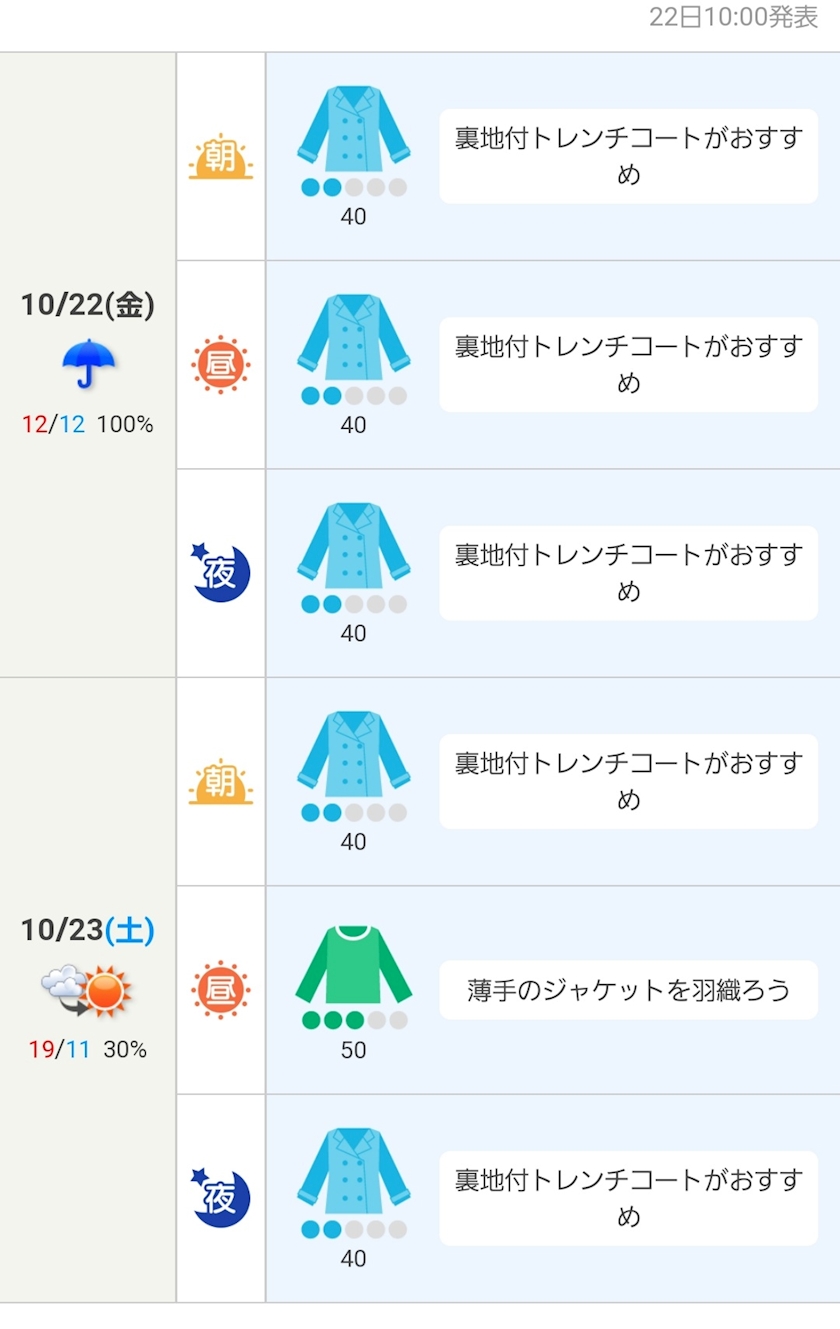Tap the cloudy-to-sunny weather icon for 10/23
The height and width of the screenshot is (1329, 840).
coord(87,988)
